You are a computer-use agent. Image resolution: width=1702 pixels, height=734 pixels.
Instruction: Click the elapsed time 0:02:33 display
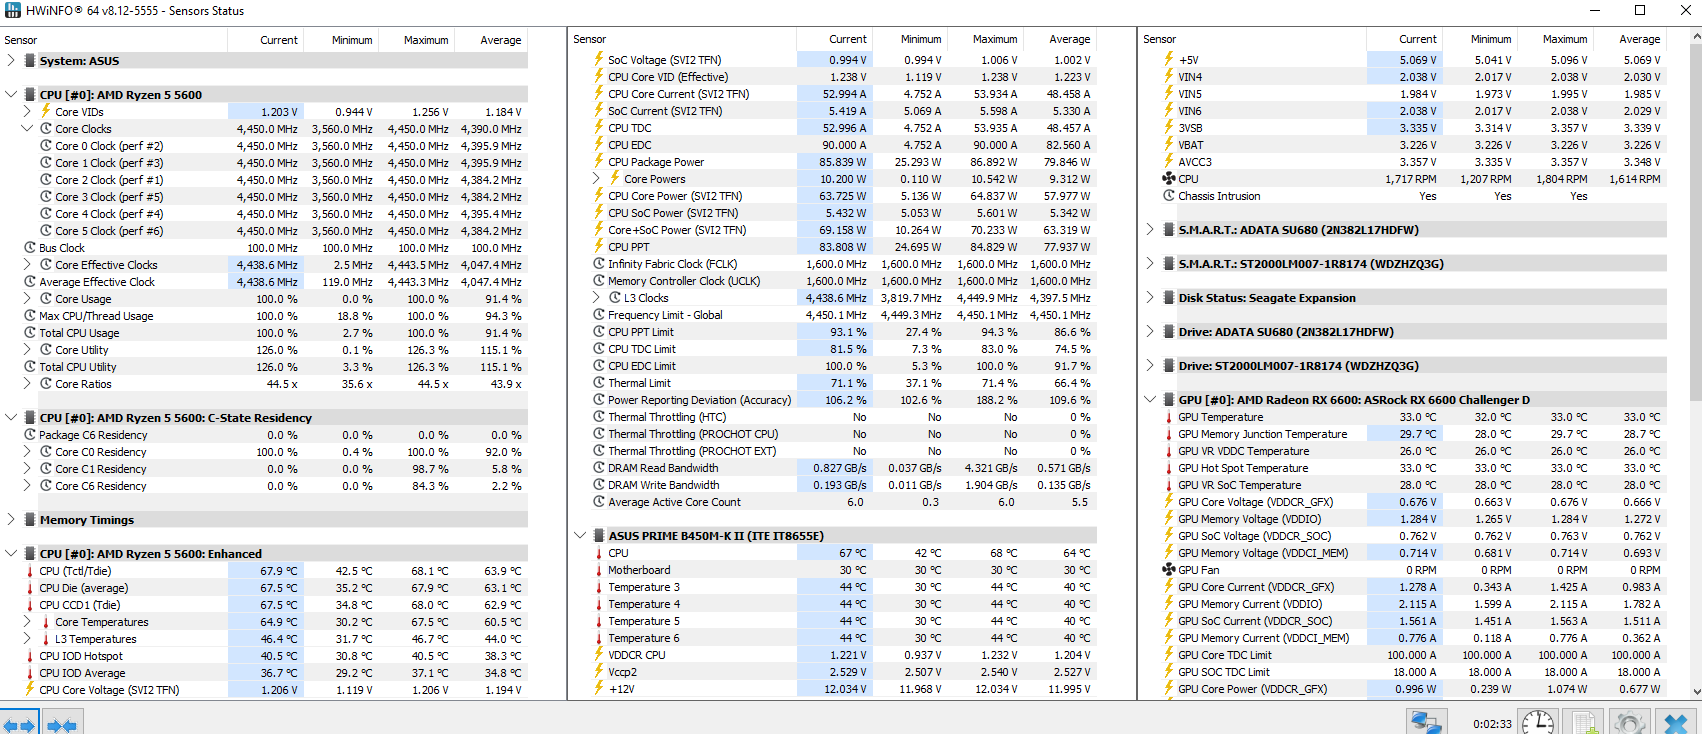(1492, 724)
